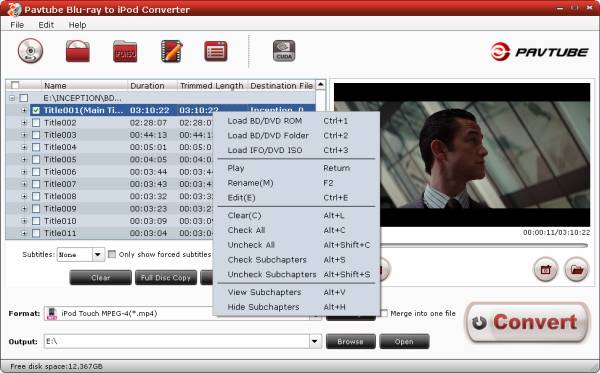Click the red list options icon

[215, 51]
